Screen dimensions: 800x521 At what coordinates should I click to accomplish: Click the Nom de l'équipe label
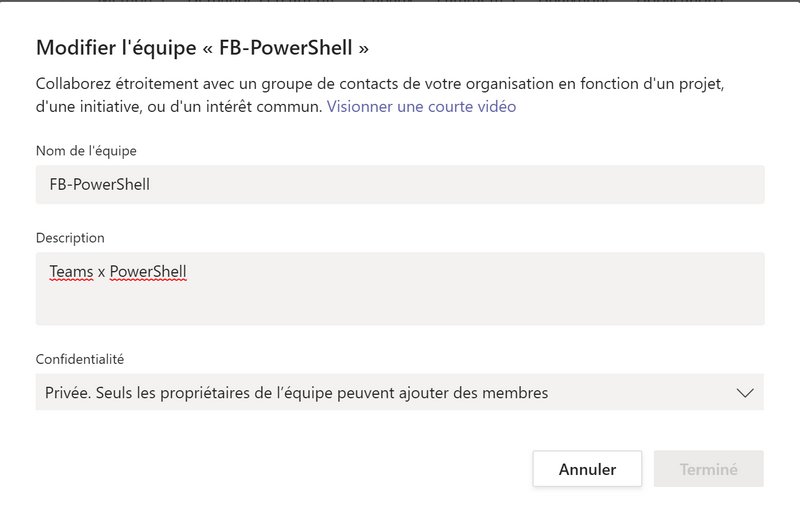86,151
